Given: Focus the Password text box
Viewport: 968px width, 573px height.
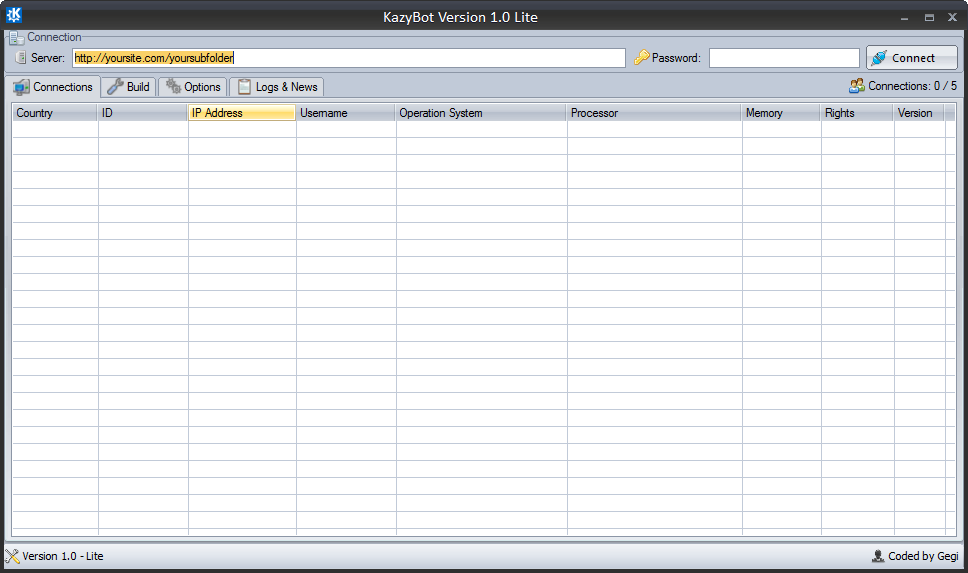Looking at the screenshot, I should 783,58.
